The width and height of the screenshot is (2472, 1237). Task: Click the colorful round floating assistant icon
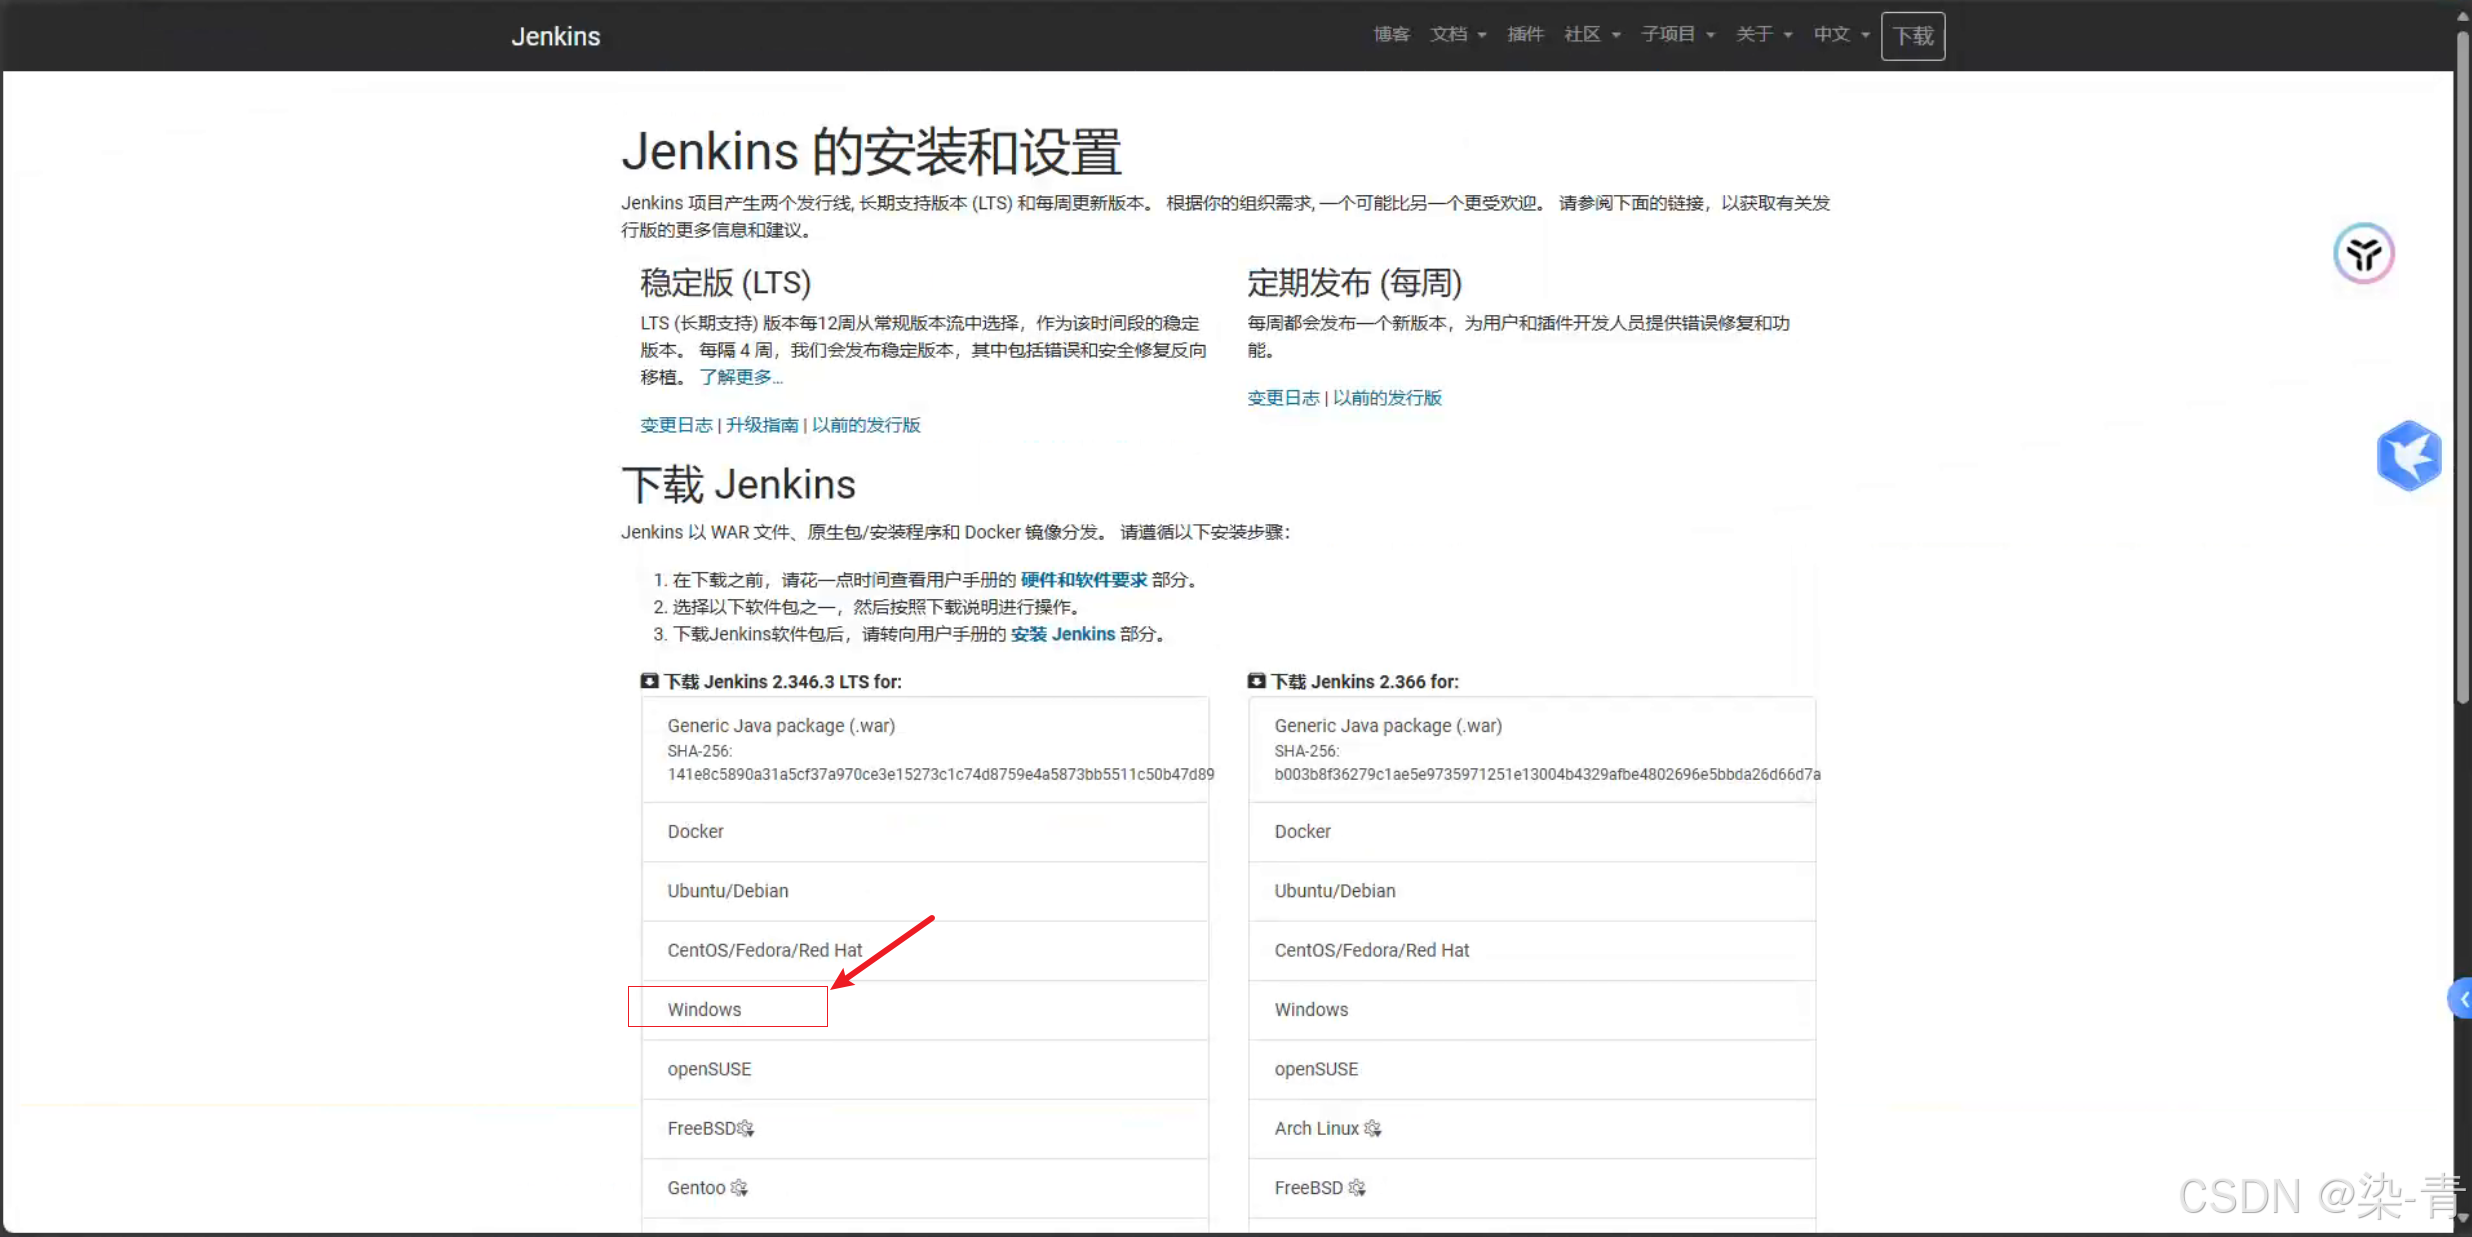pyautogui.click(x=2363, y=254)
